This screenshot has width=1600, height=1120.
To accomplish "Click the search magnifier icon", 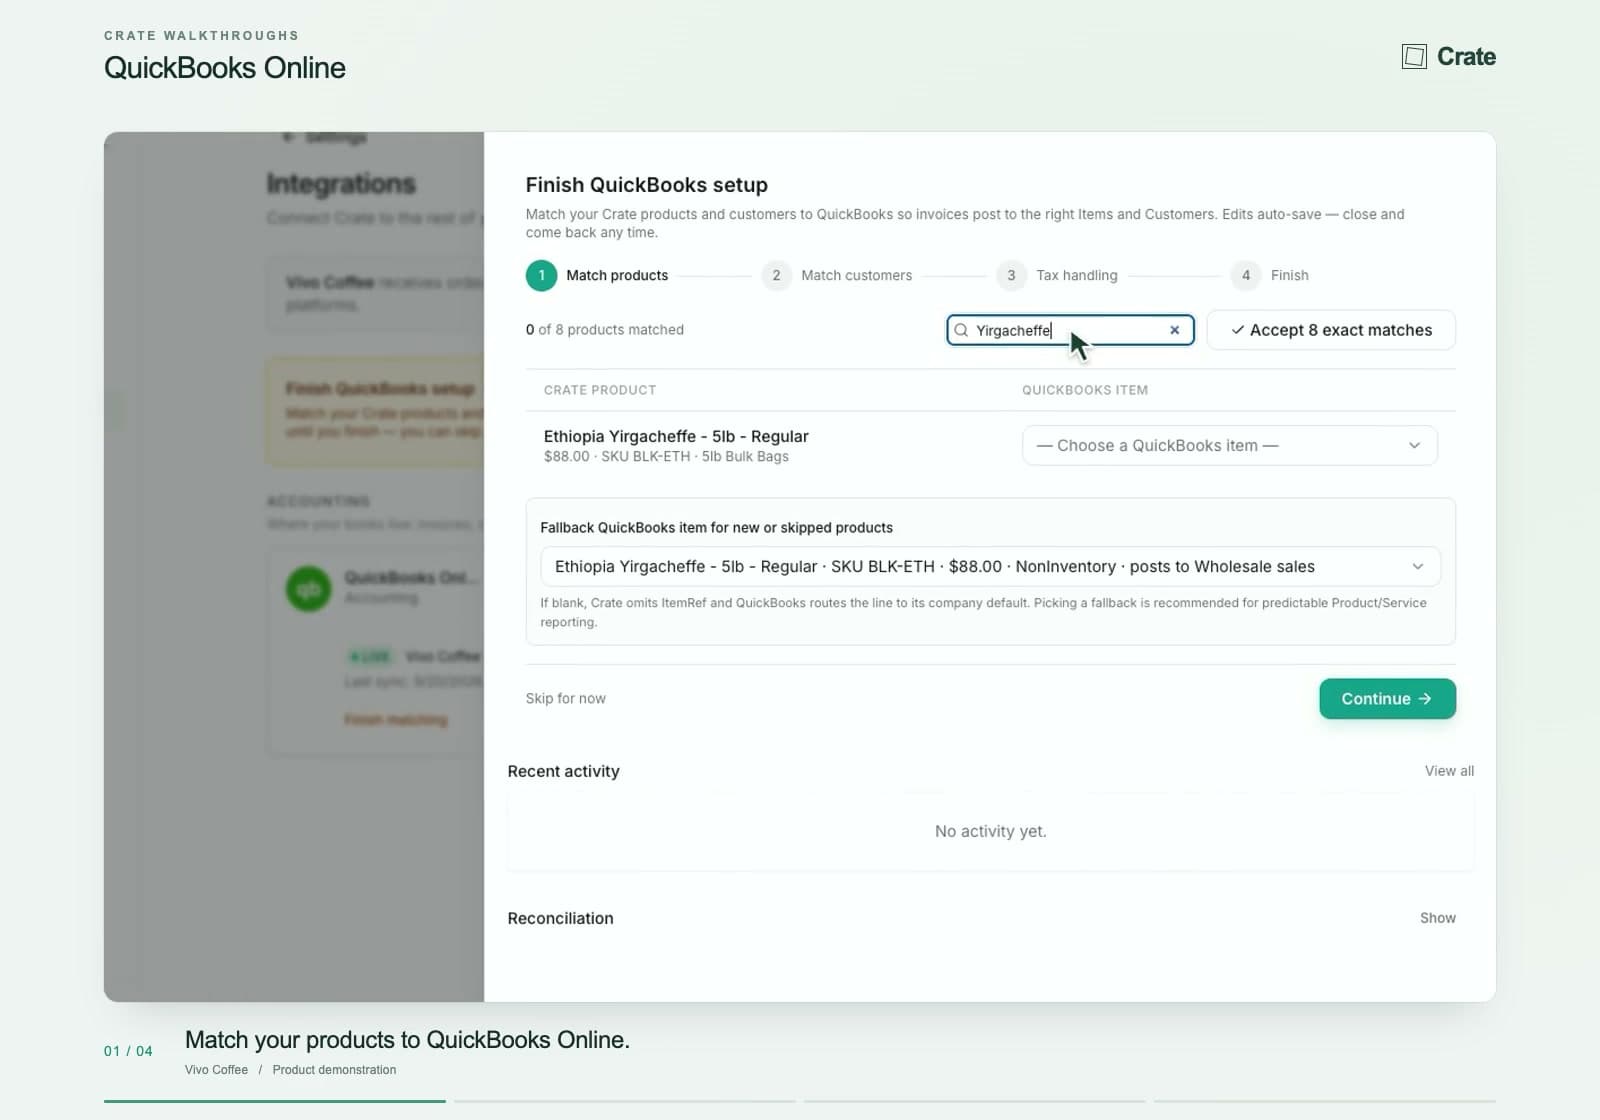I will pos(961,330).
